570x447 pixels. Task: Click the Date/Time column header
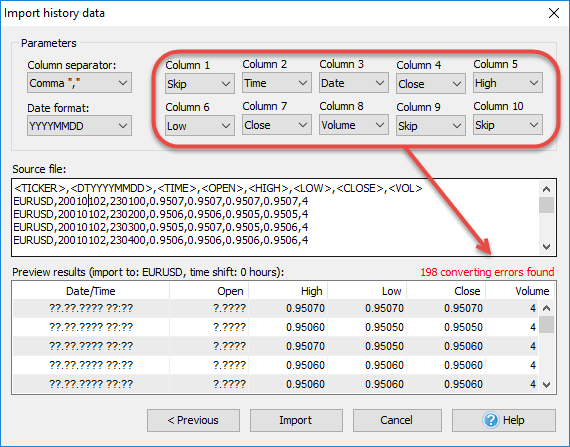point(91,291)
